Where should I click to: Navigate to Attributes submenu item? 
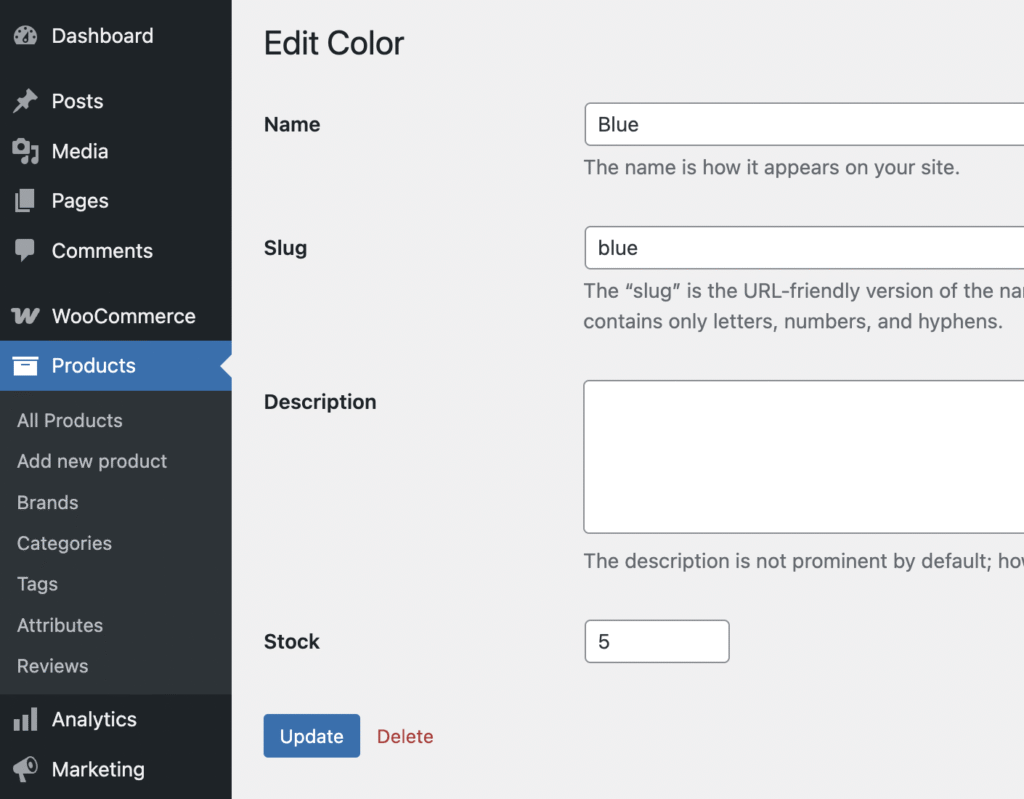pyautogui.click(x=60, y=625)
